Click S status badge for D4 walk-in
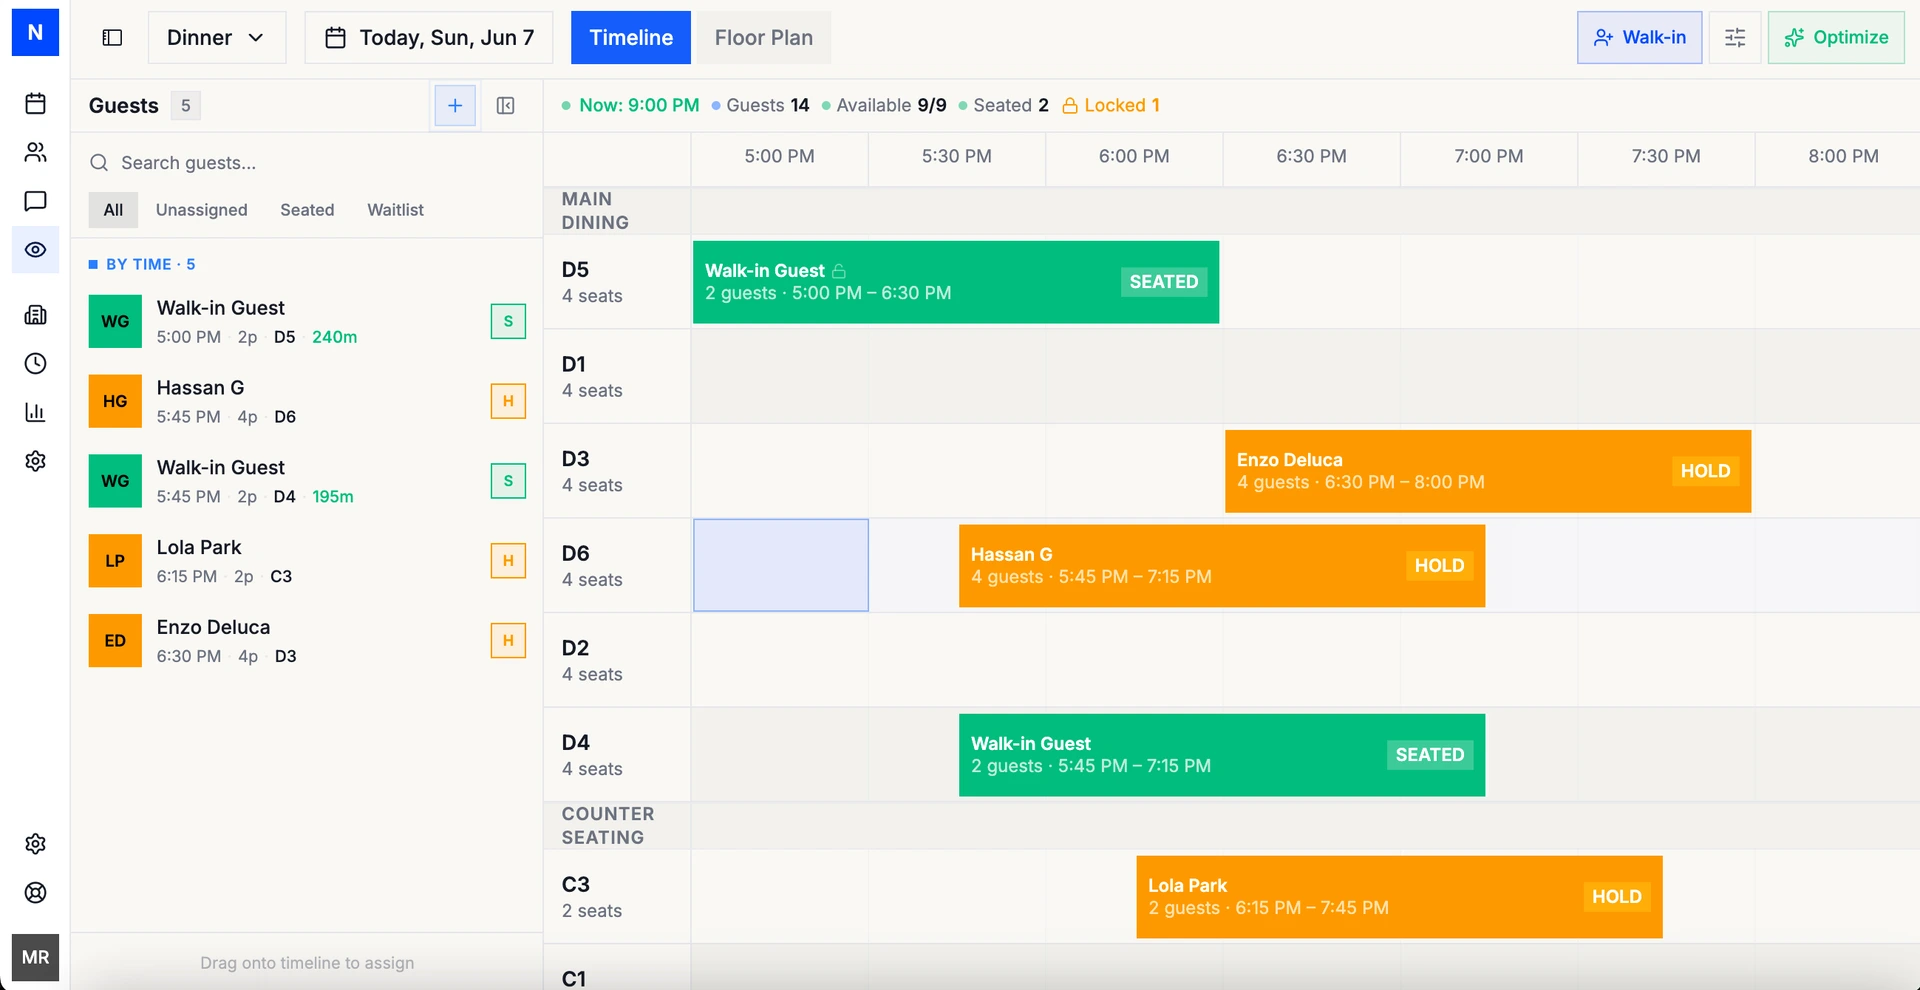The image size is (1920, 990). coord(508,481)
